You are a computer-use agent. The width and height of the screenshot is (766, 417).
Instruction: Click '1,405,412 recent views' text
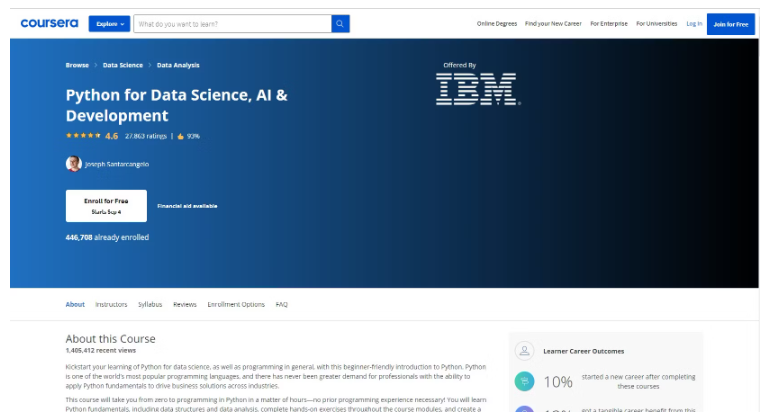click(x=101, y=351)
